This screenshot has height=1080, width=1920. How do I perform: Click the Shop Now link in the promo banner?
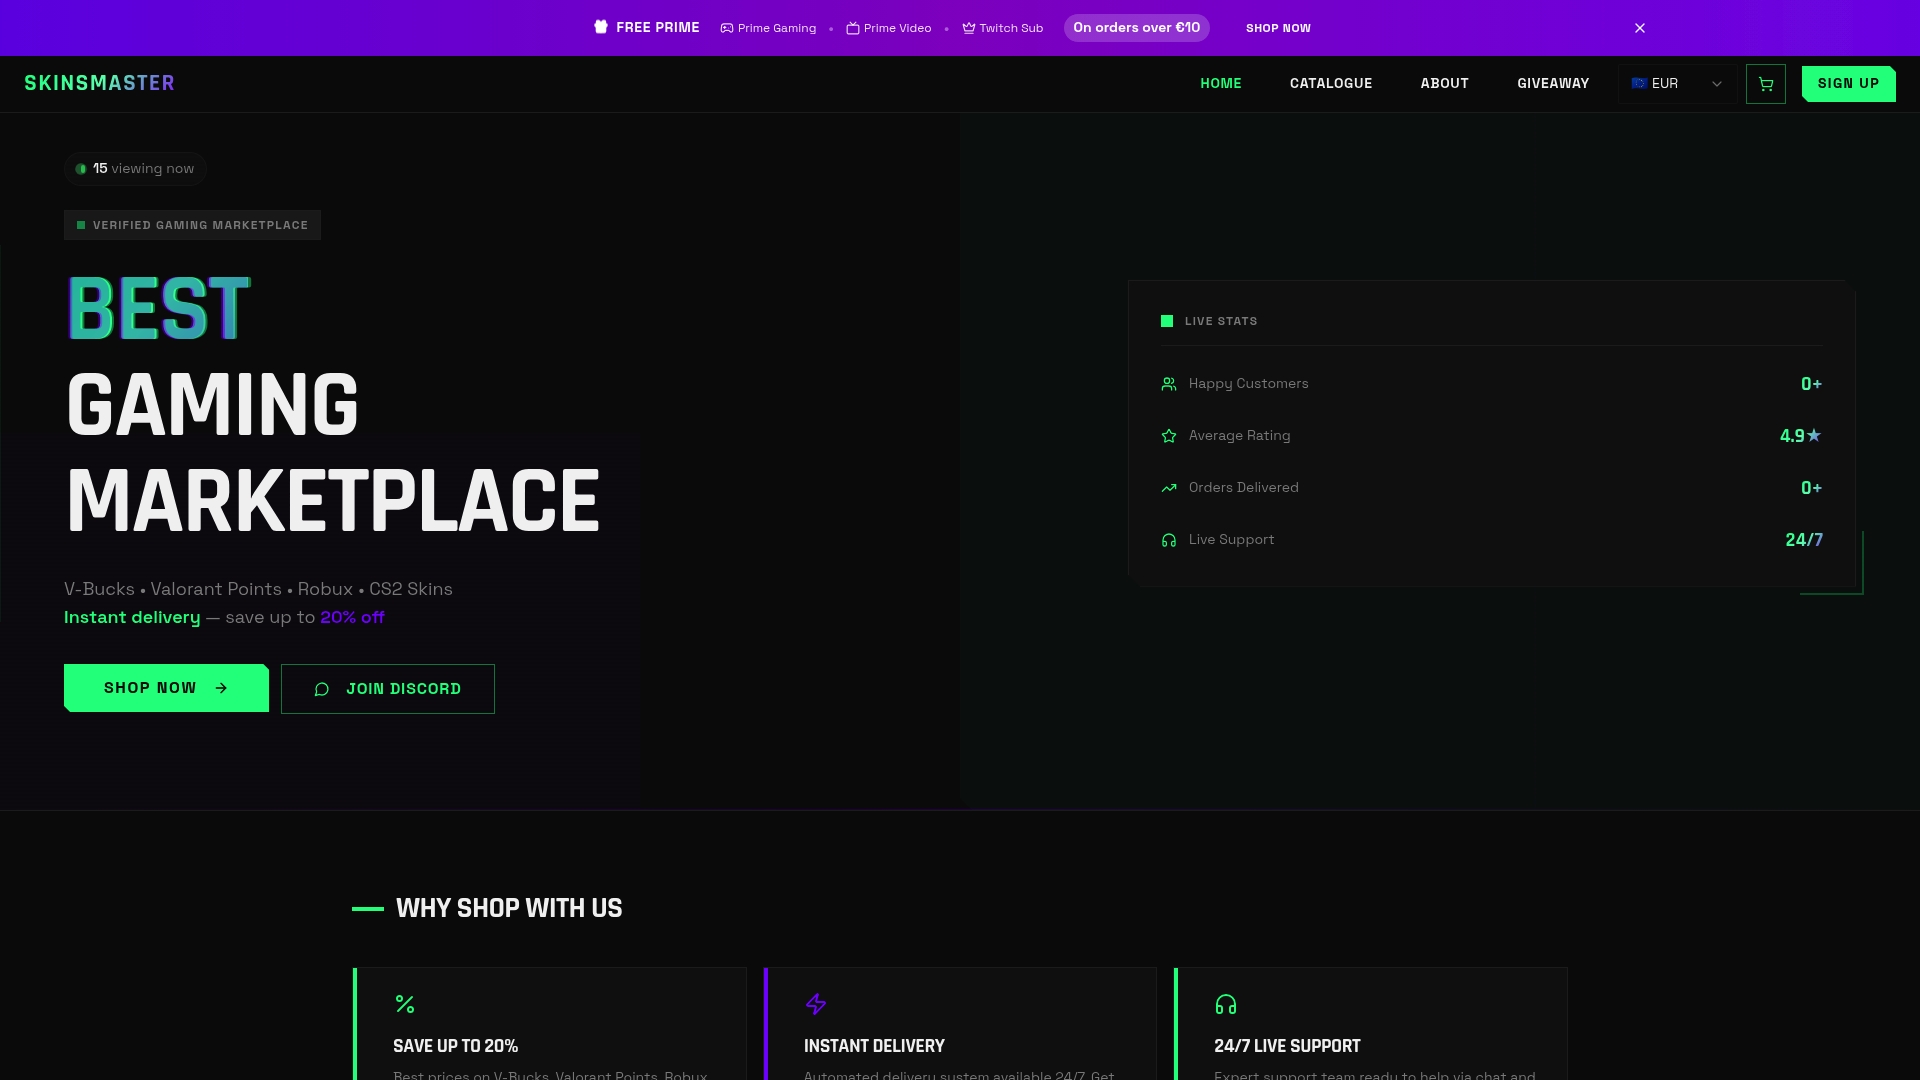tap(1278, 28)
